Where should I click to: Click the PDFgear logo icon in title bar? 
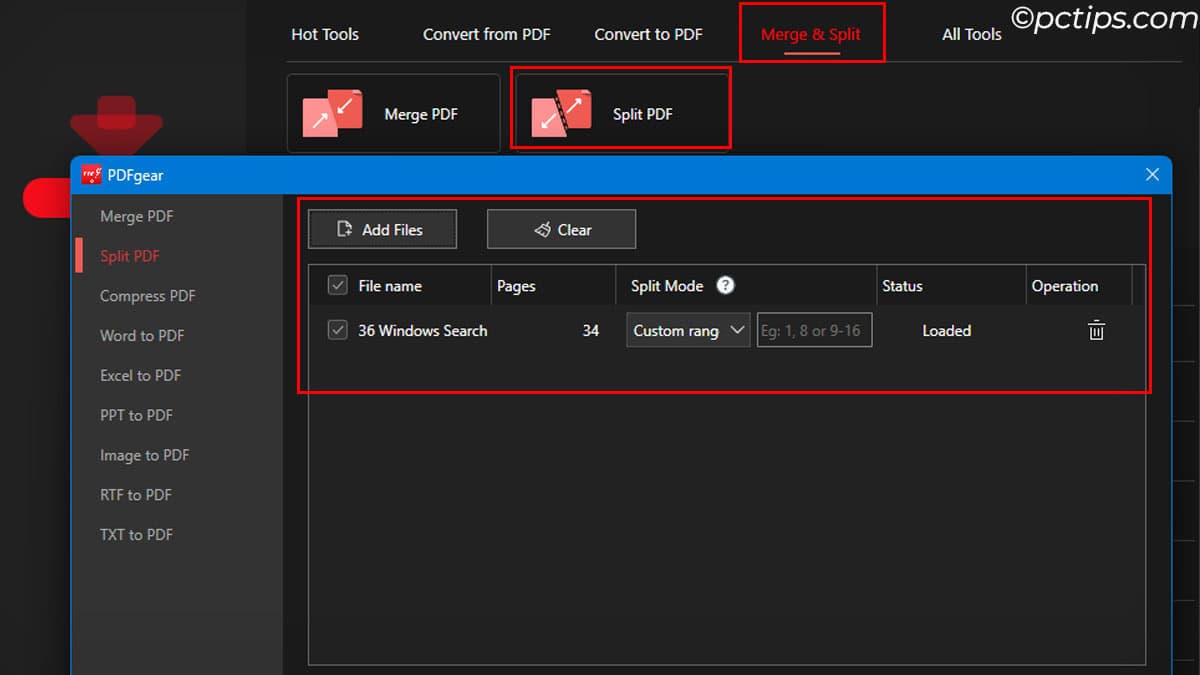[x=92, y=175]
